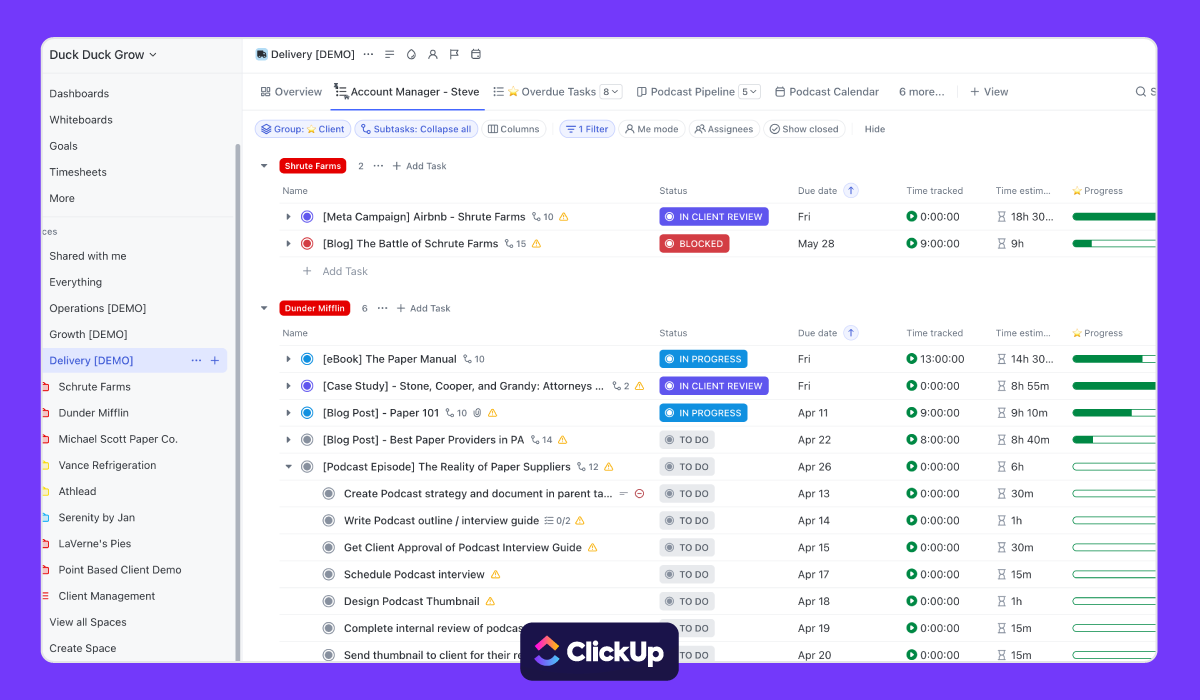The image size is (1200, 700).
Task: Enable Me mode filtering
Action: (x=651, y=128)
